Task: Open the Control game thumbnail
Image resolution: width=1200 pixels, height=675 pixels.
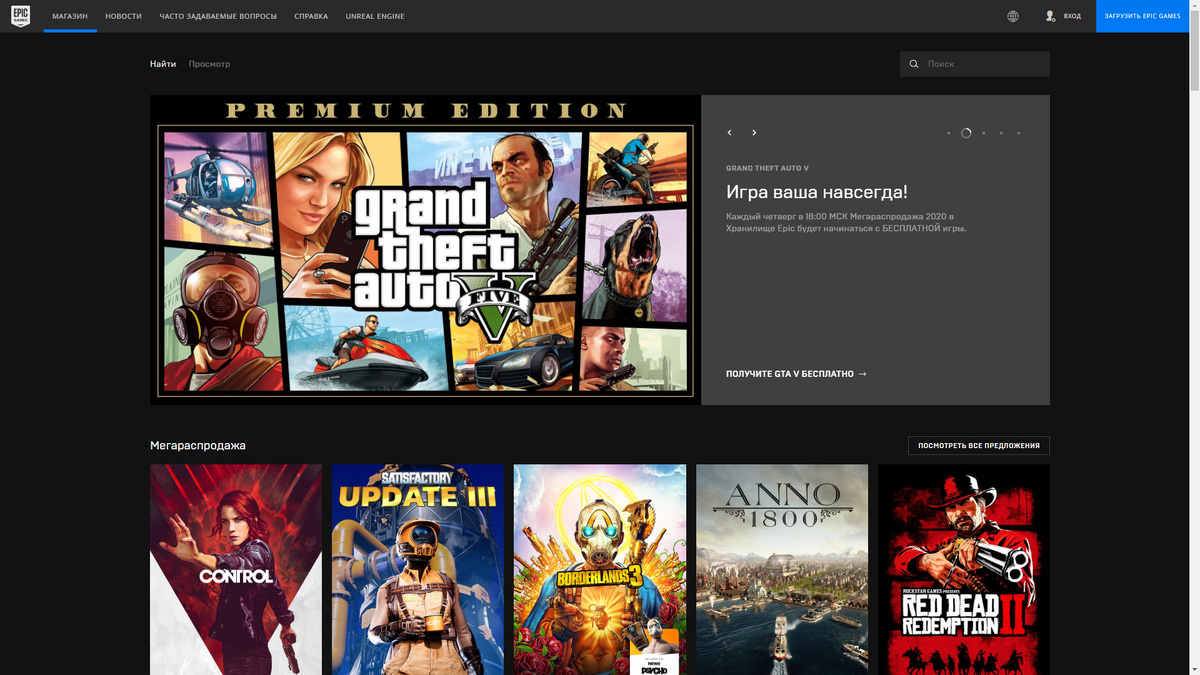Action: point(236,569)
